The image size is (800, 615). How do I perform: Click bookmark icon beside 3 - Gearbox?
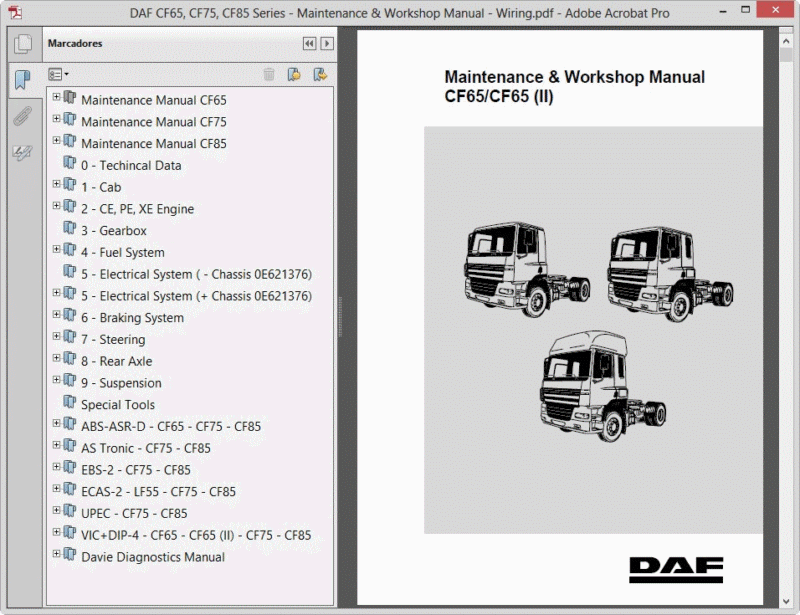[x=69, y=228]
